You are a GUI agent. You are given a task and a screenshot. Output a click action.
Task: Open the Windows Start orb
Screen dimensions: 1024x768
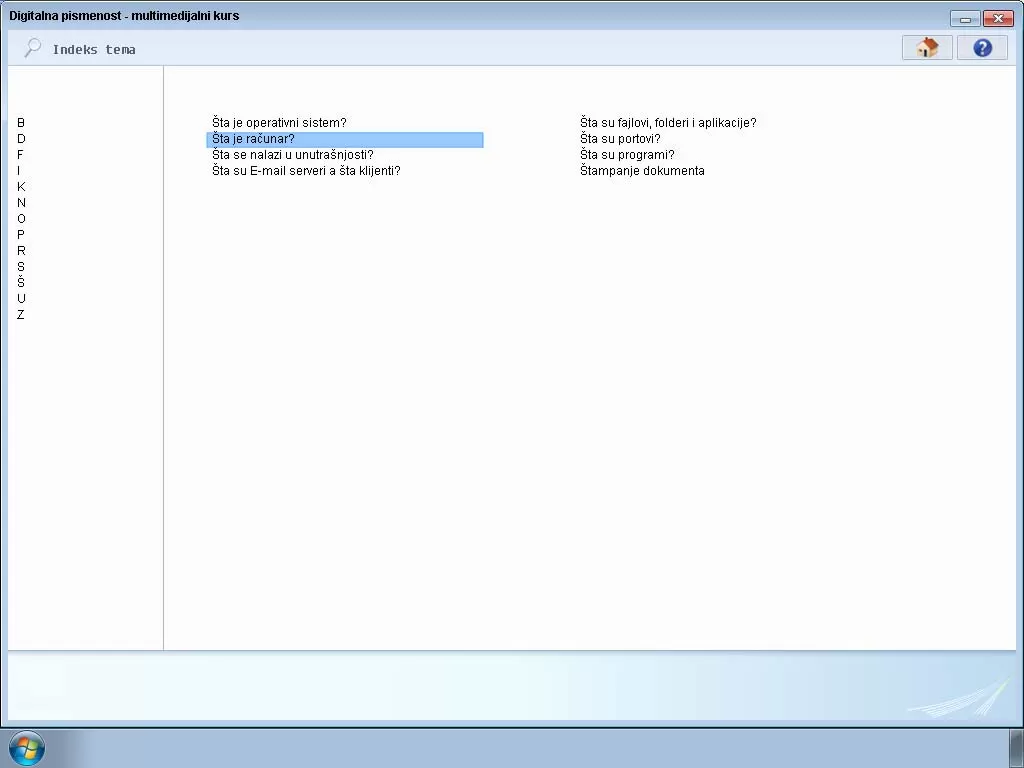(27, 748)
